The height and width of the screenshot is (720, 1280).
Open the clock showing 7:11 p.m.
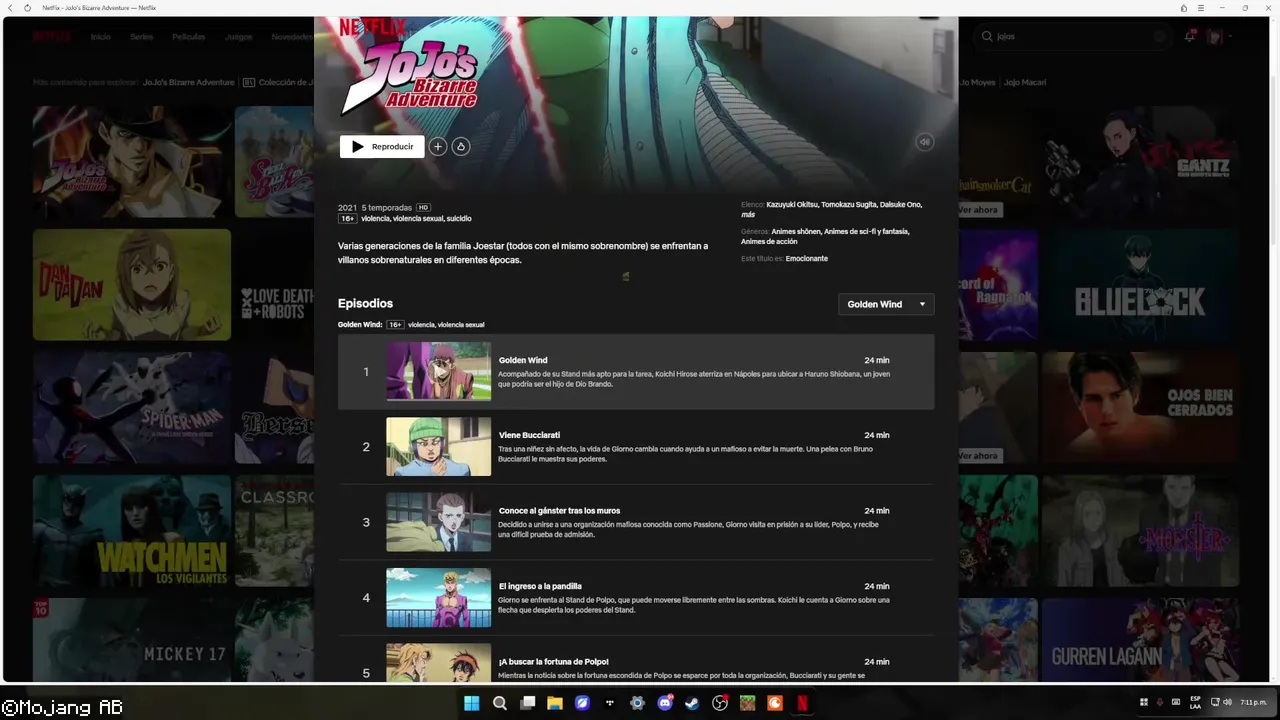[x=1253, y=702]
